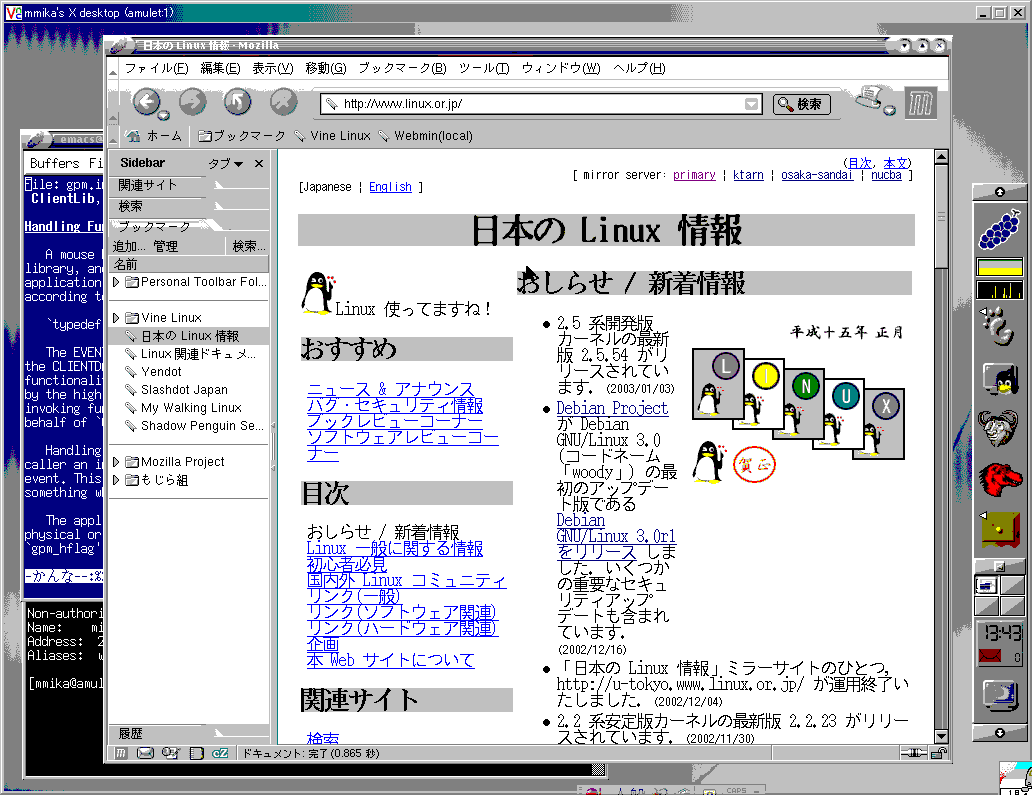Open the osaka-sandai mirror link
The width and height of the screenshot is (1032, 795).
(817, 175)
